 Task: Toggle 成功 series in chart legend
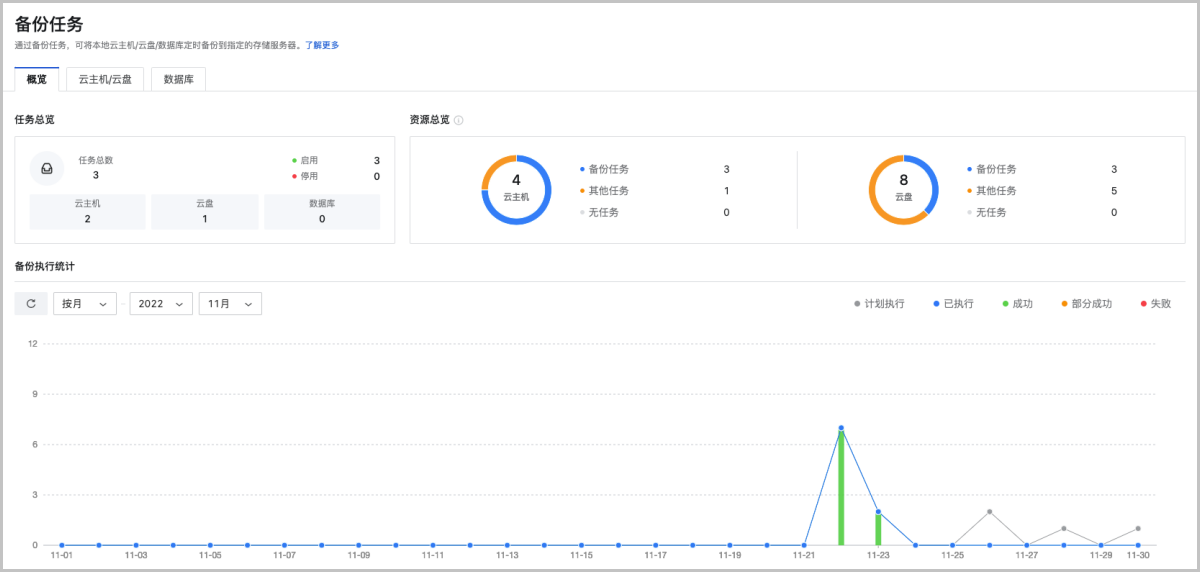(x=1017, y=304)
